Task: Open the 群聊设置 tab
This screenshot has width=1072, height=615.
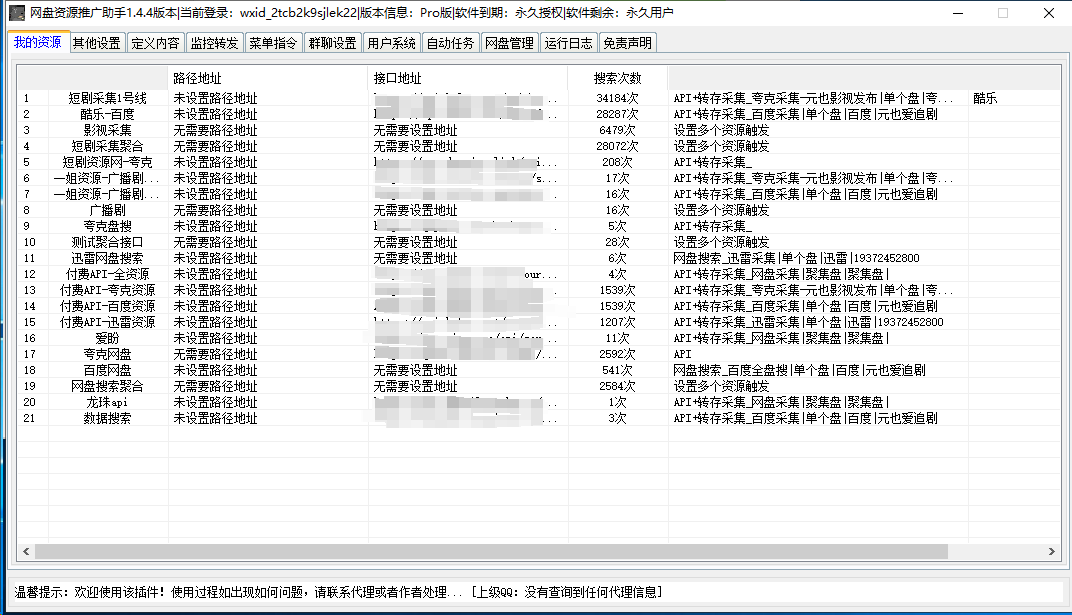Action: 332,43
